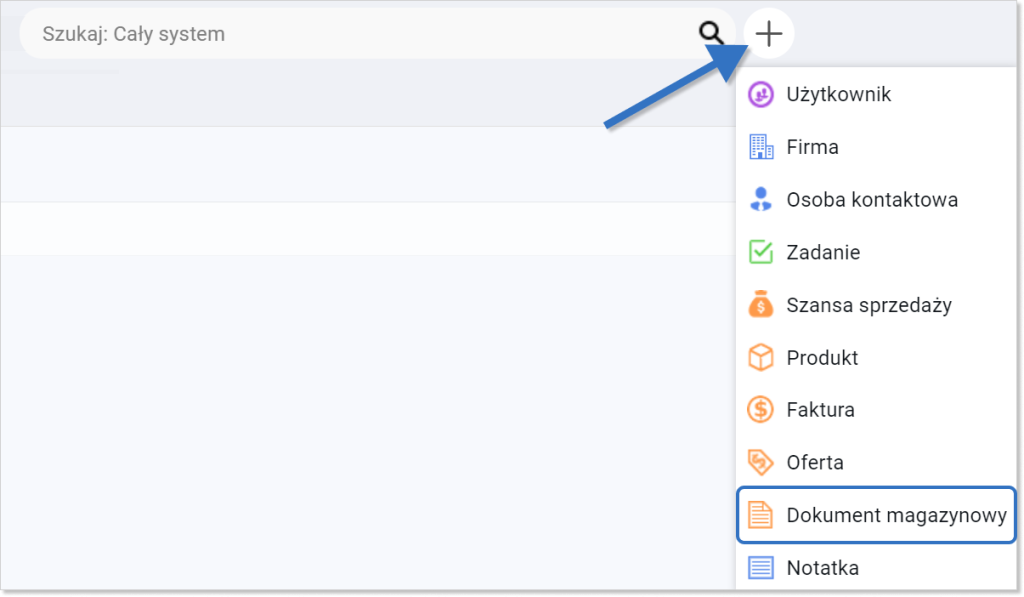Image resolution: width=1024 pixels, height=597 pixels.
Task: Click the blue Notatka note icon
Action: click(x=761, y=568)
